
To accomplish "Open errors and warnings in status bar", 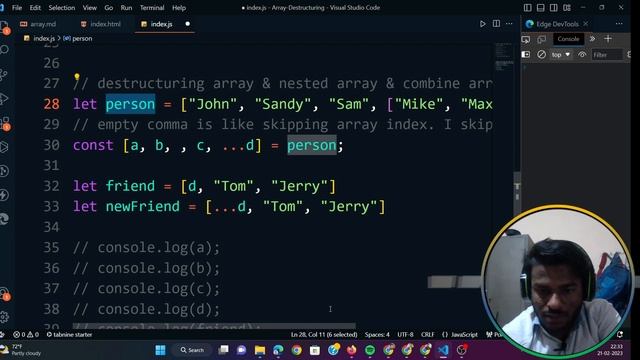I will pos(26,335).
